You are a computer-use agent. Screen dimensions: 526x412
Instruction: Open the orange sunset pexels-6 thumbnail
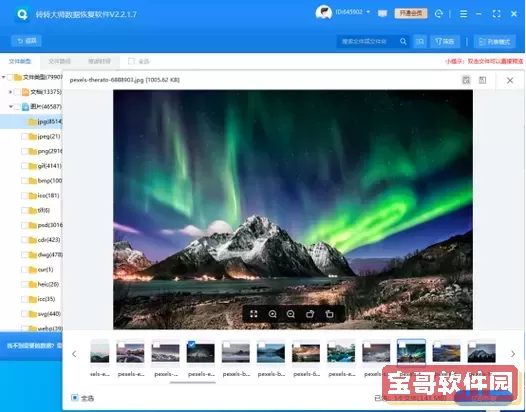[x=306, y=354]
